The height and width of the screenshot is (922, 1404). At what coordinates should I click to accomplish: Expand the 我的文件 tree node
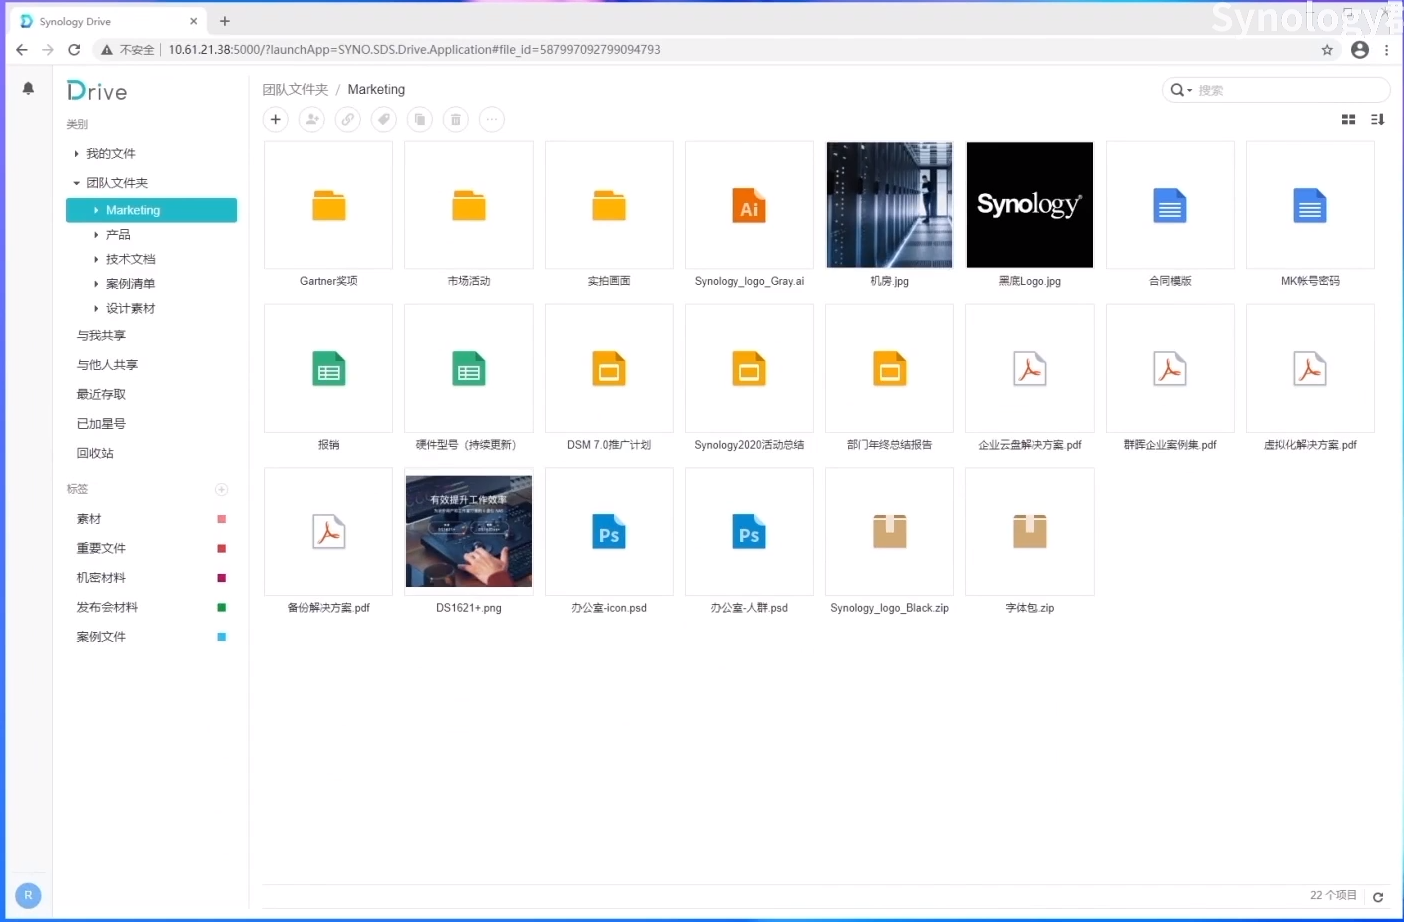pyautogui.click(x=76, y=154)
